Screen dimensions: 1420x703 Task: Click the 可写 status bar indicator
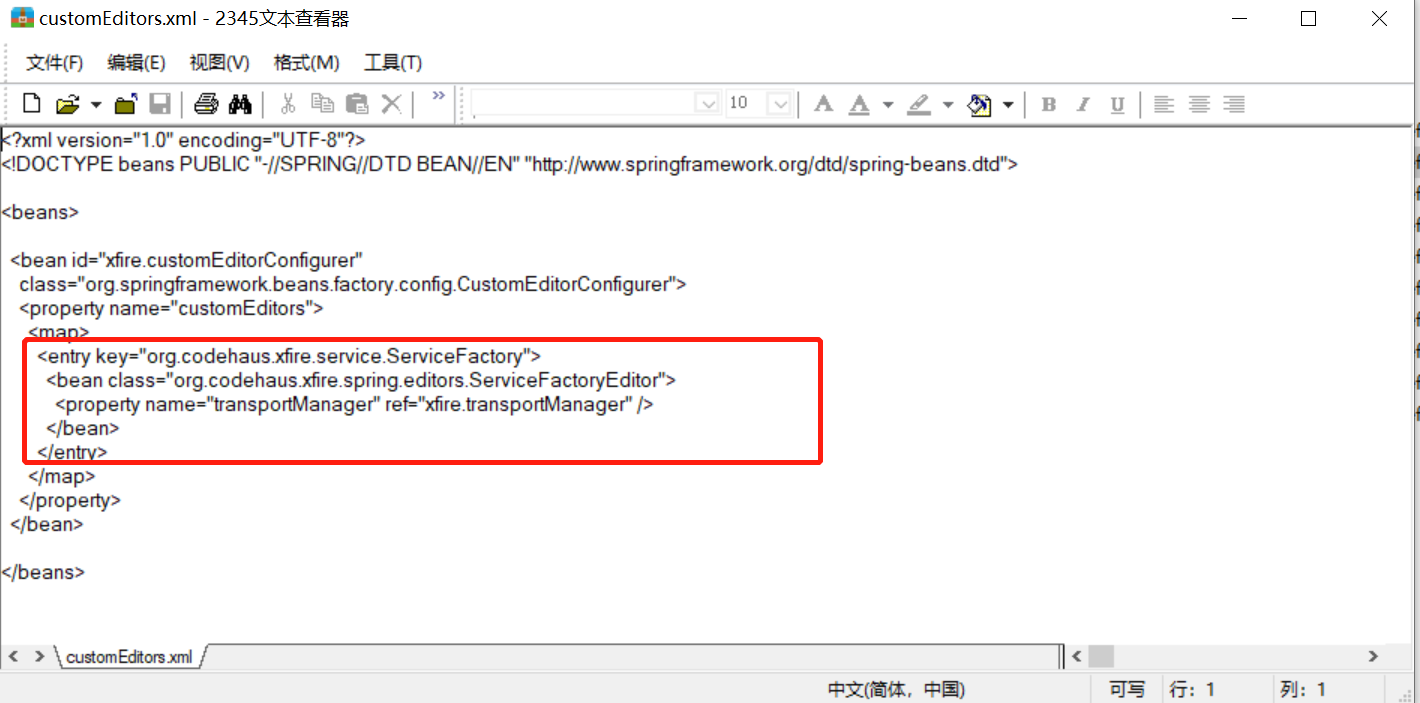tap(1127, 689)
